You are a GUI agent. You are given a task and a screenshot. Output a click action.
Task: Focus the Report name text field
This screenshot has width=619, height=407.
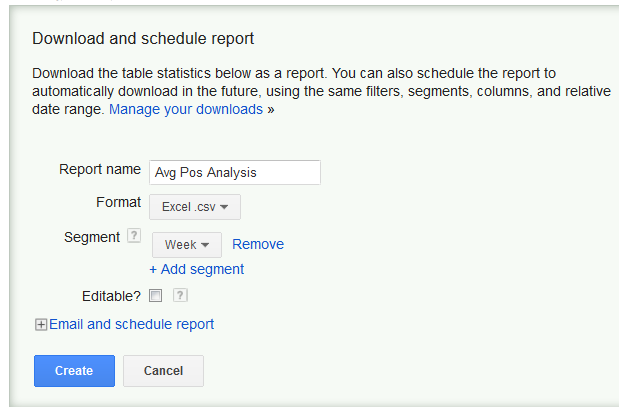tap(235, 172)
